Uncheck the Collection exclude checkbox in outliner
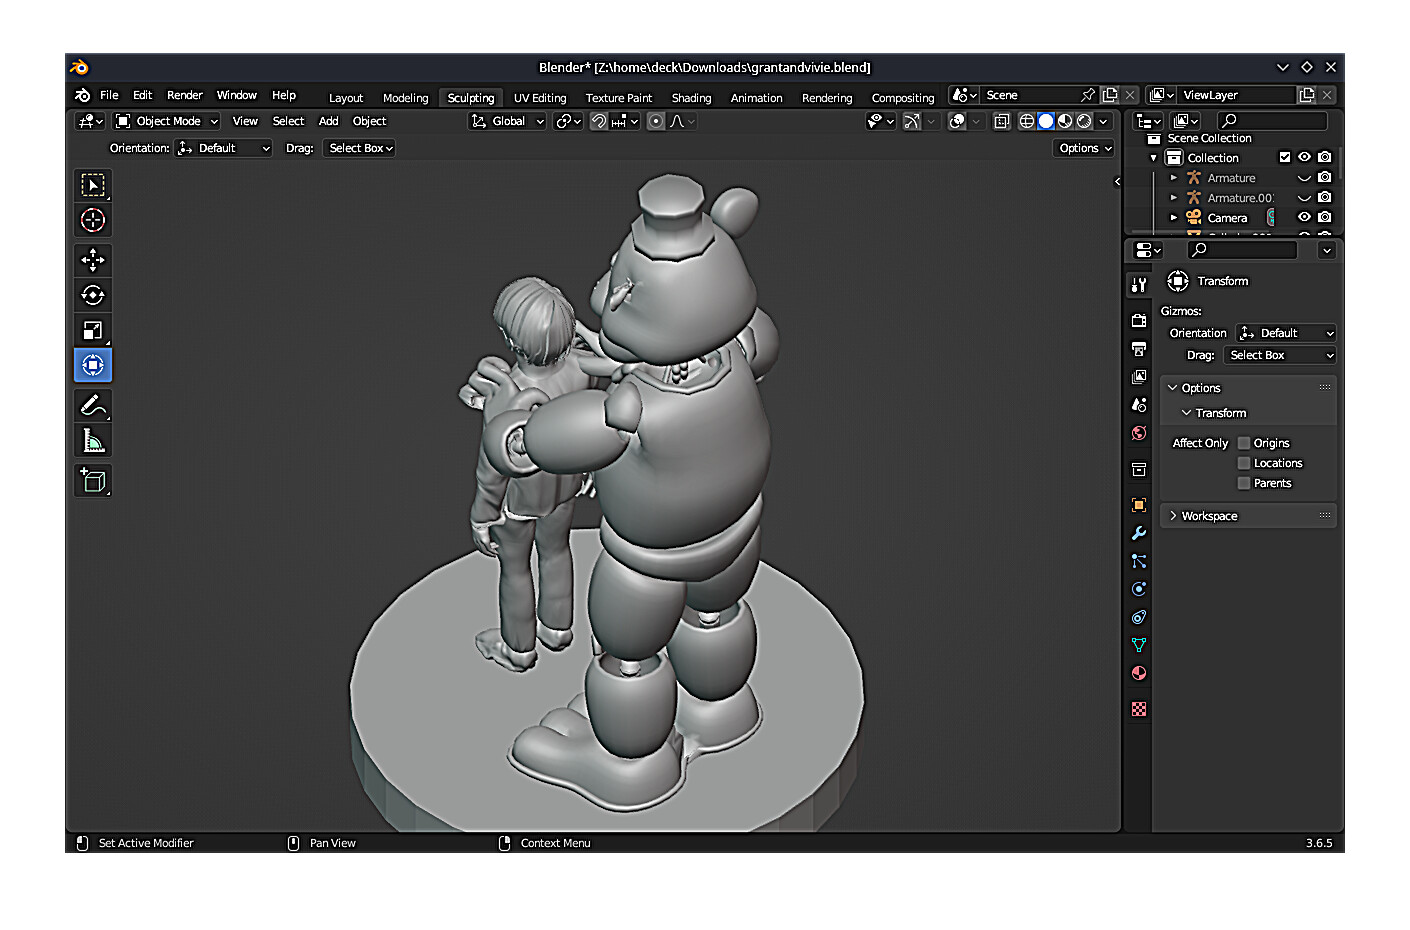 [x=1285, y=157]
